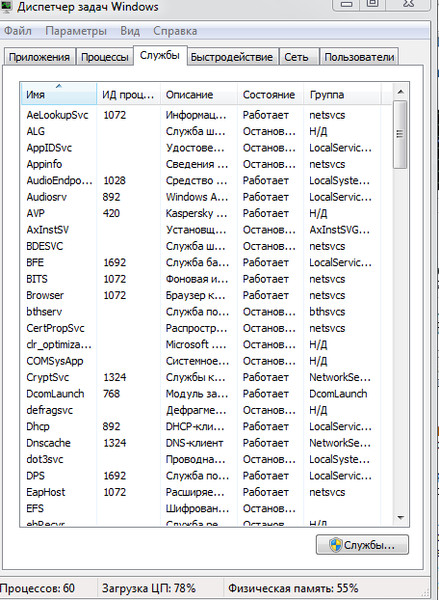Click the Windows A... description cell

tap(197, 197)
